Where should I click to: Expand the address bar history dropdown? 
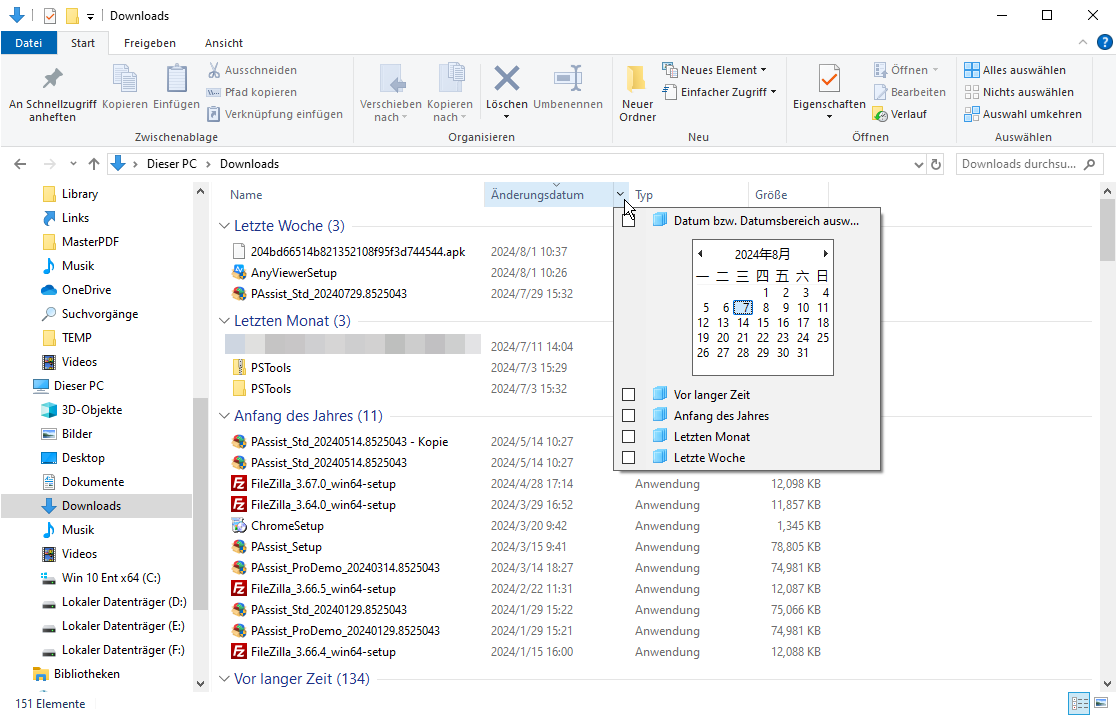tap(918, 165)
